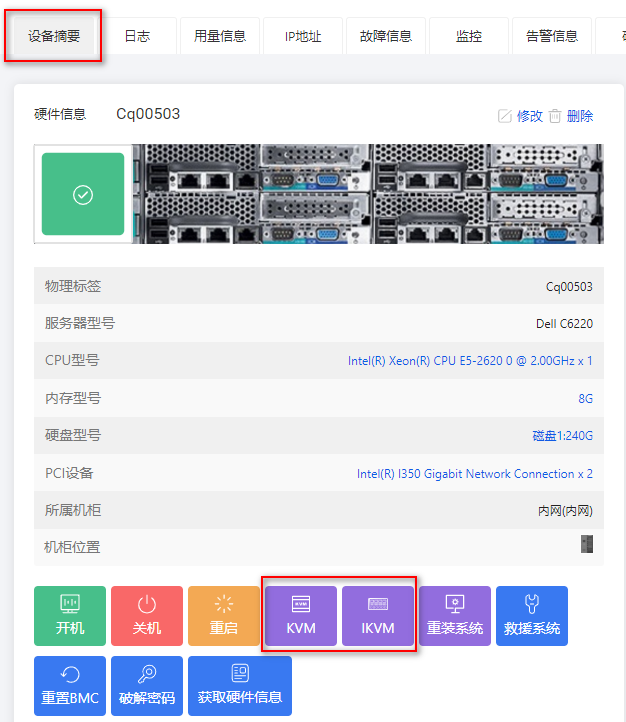Click the 内网(内网) cabinet value

(x=565, y=511)
